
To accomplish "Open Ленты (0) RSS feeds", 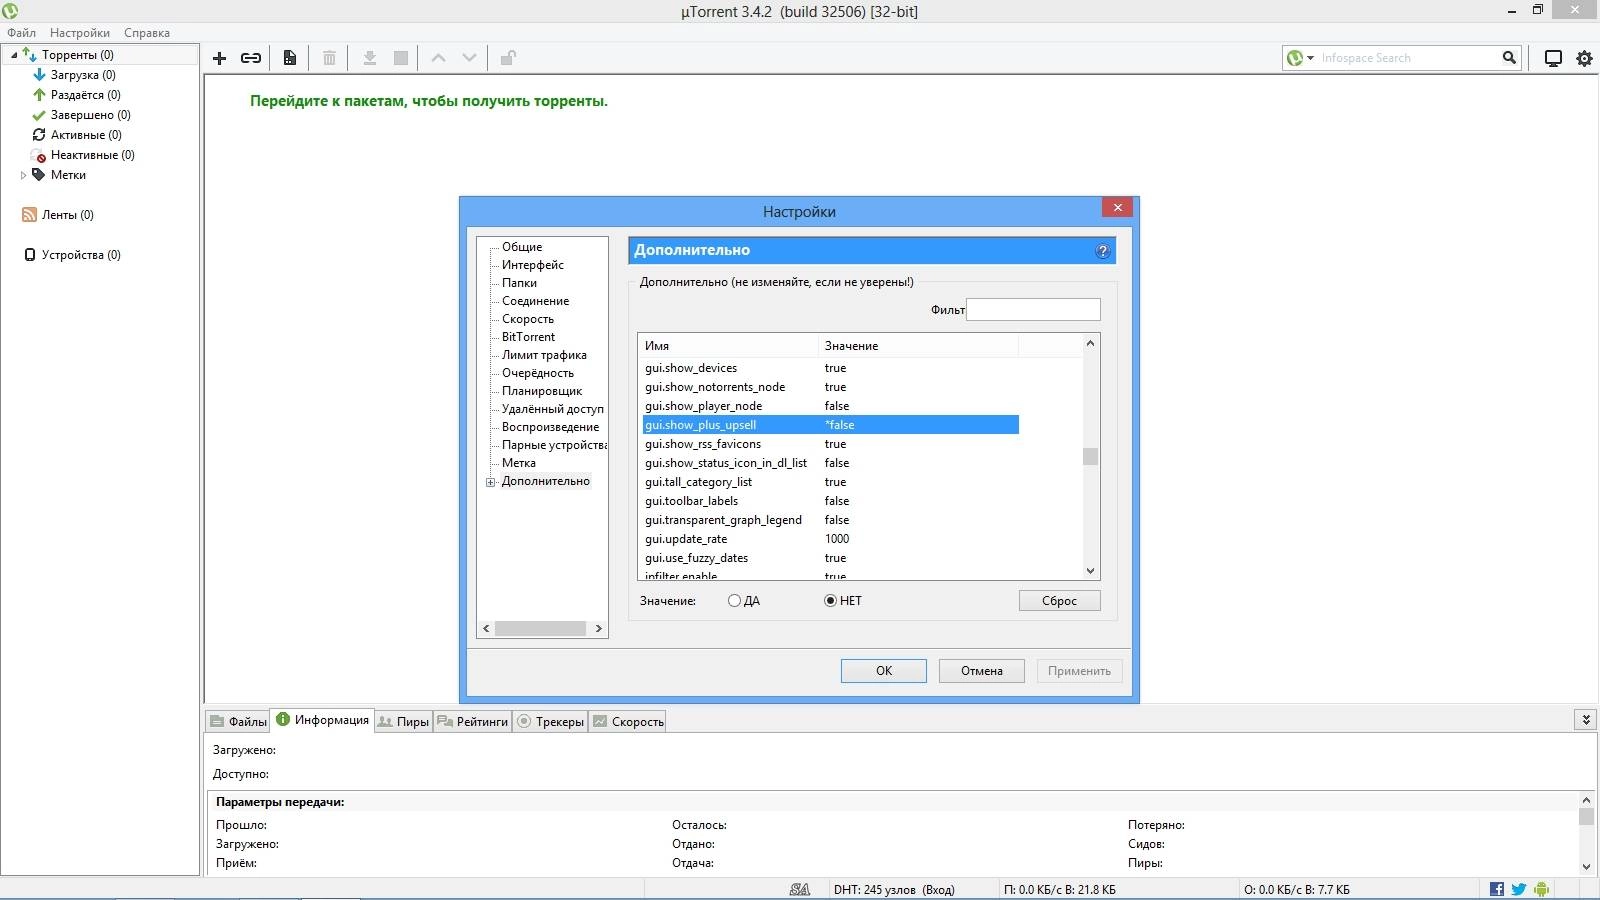I will pos(67,215).
